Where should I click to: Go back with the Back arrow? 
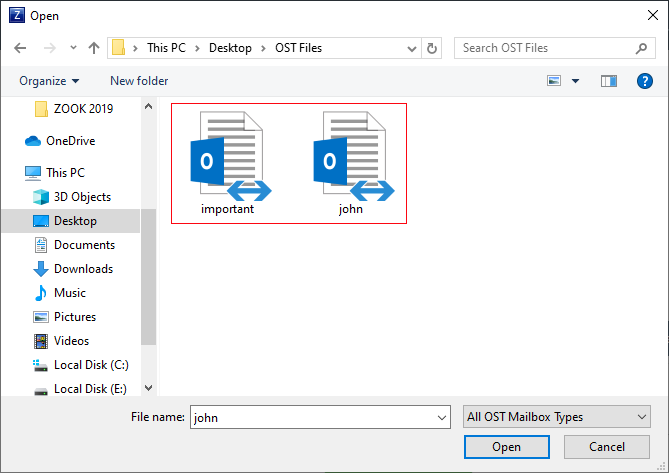pyautogui.click(x=20, y=48)
